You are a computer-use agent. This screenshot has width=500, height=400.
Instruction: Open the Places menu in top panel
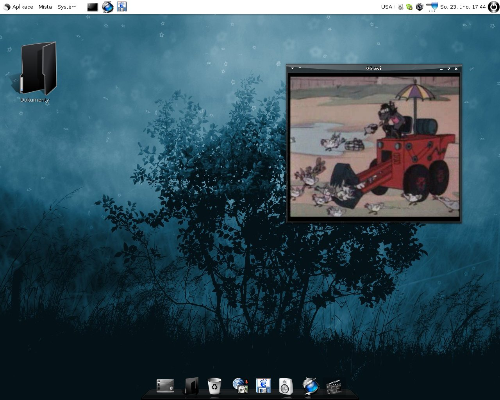pos(45,7)
